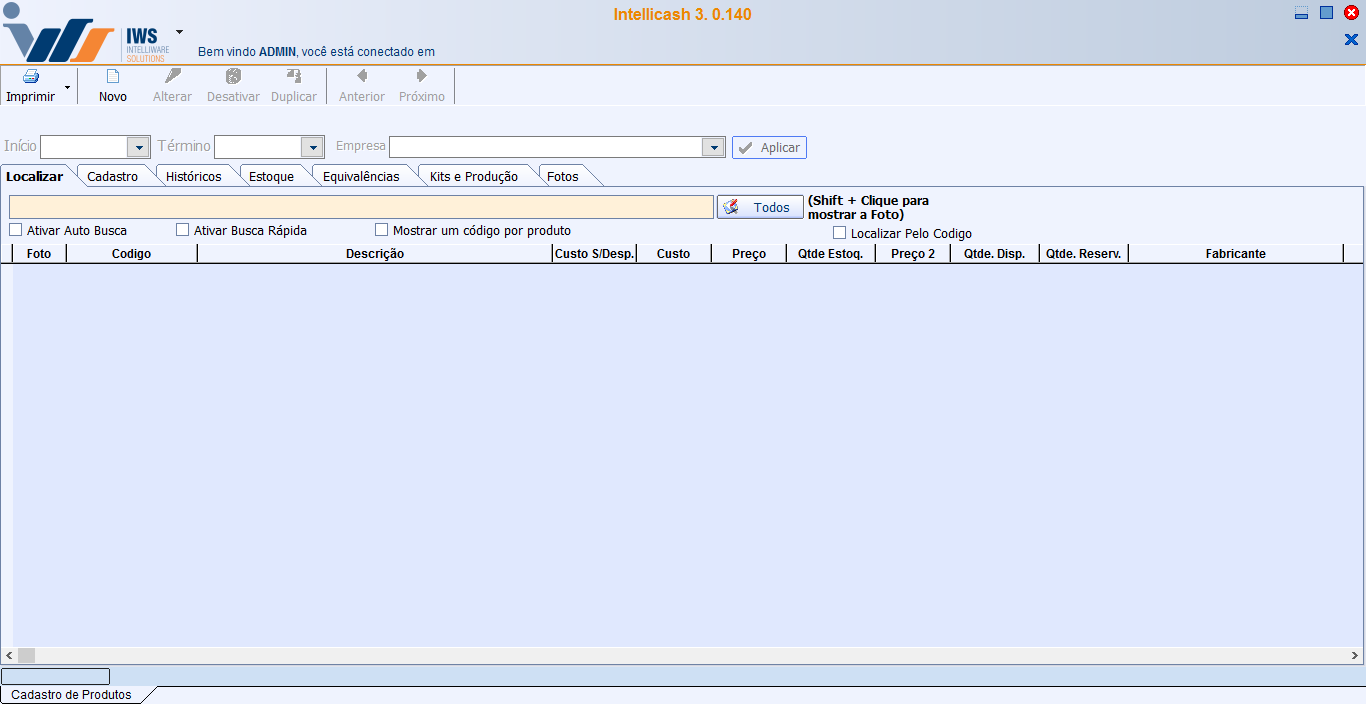Create a new product with Novo

tap(113, 86)
